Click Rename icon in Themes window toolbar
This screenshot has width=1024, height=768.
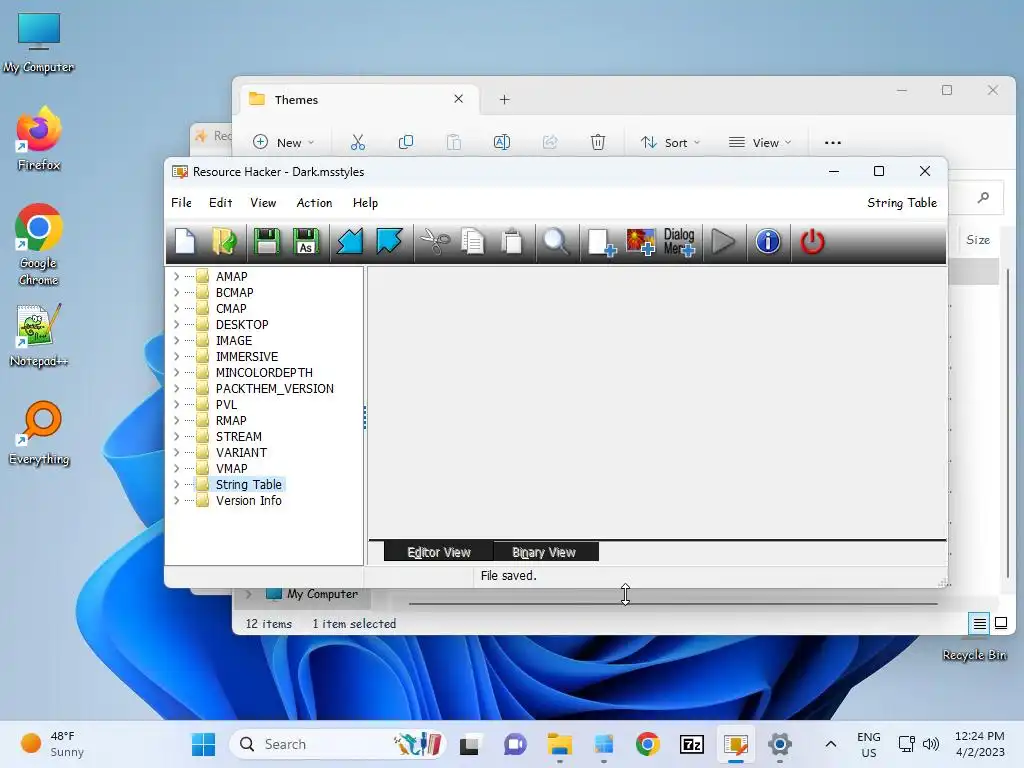[502, 142]
